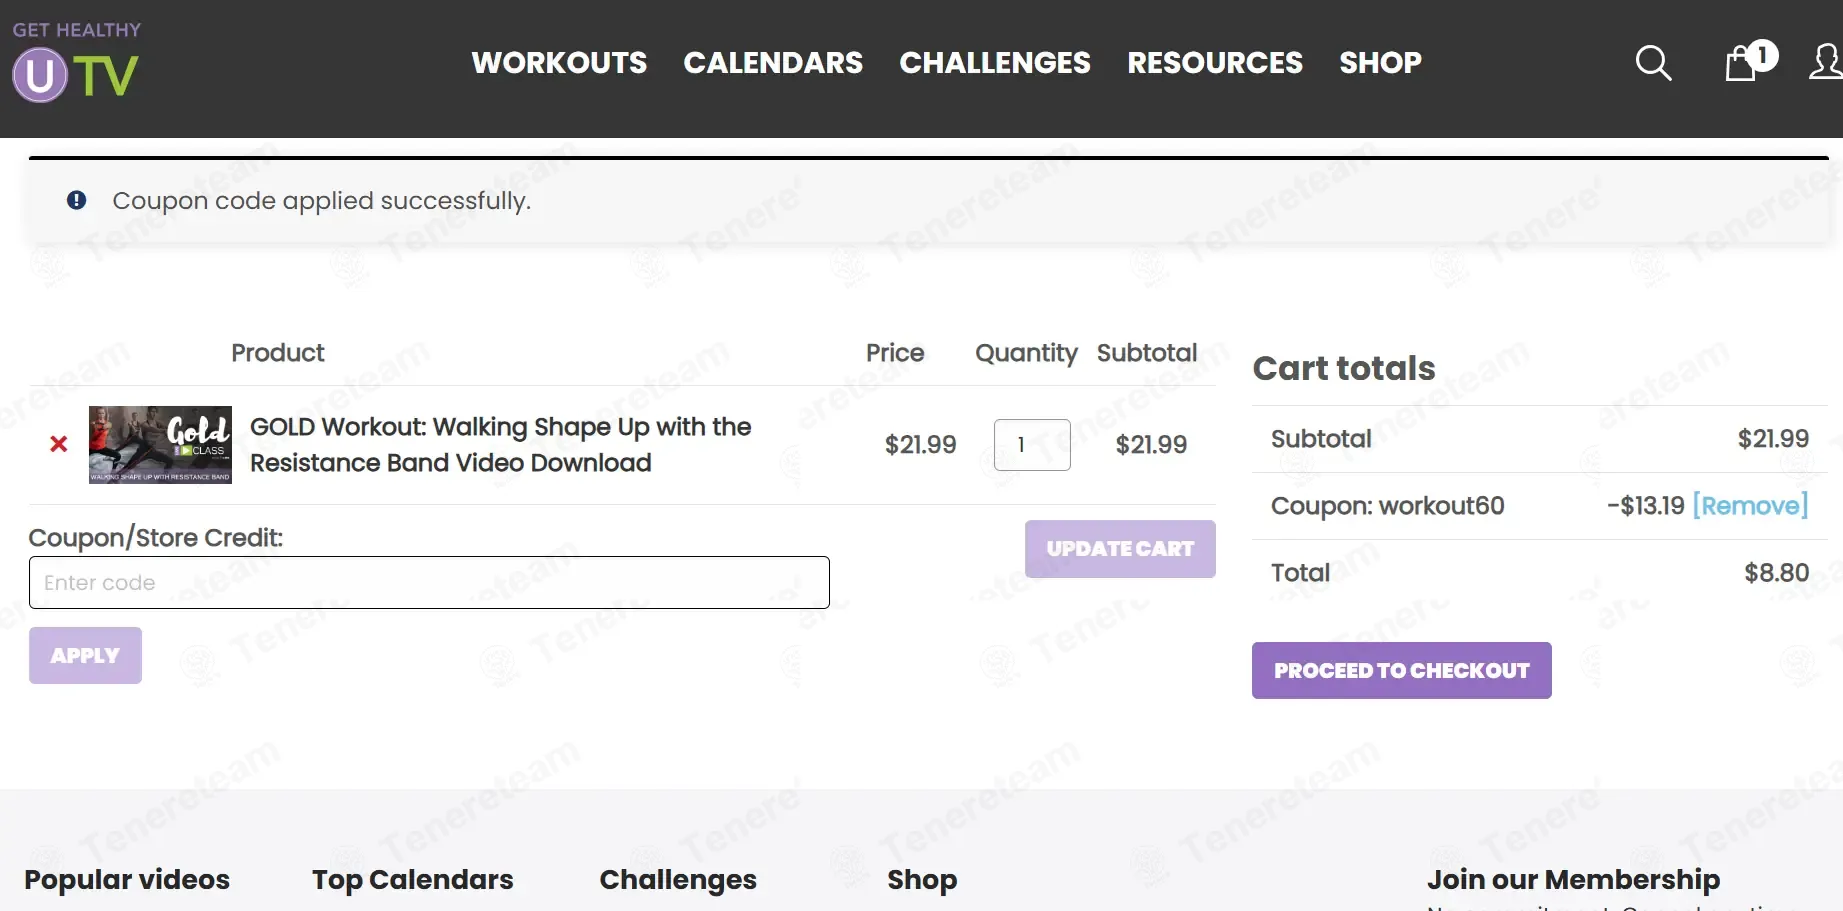Viewport: 1843px width, 911px height.
Task: Click the info icon in coupon notice
Action: tap(77, 200)
